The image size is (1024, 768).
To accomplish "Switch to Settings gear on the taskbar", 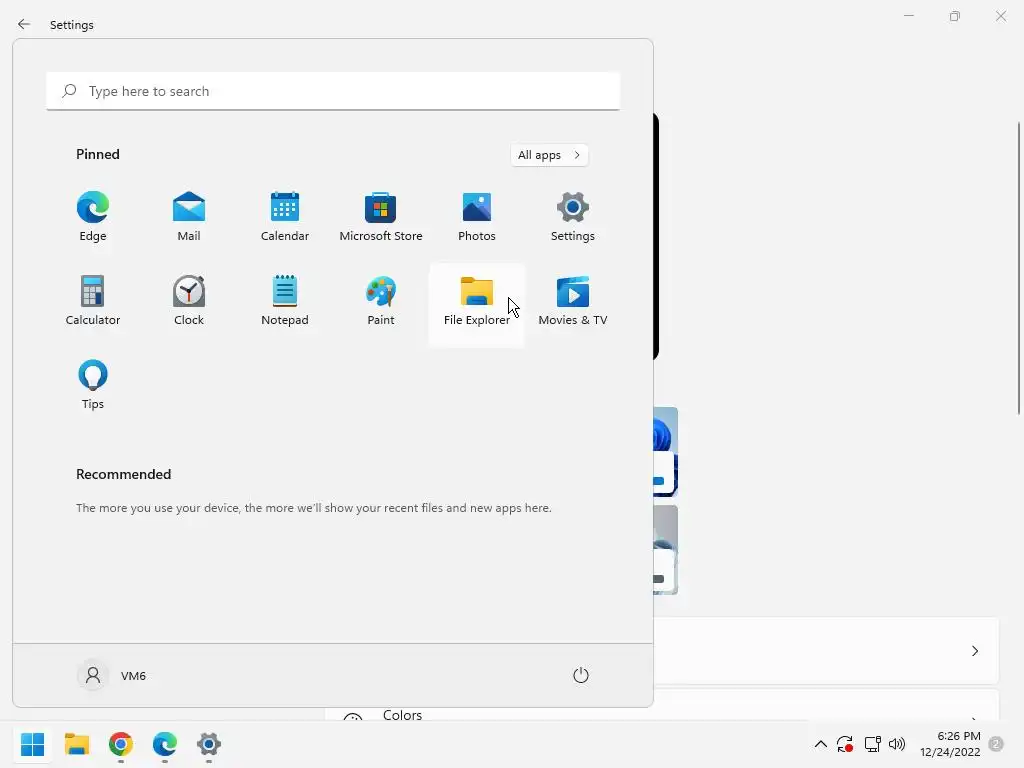I will pyautogui.click(x=209, y=744).
